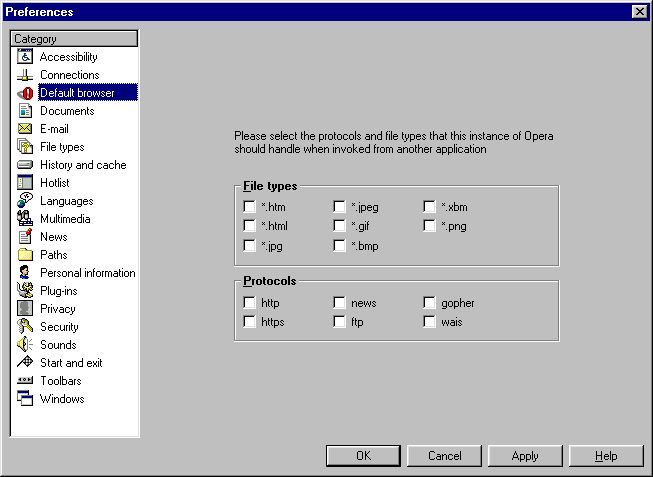Screen dimensions: 653x477
Task: Click the History and cache drive icon
Action: click(25, 165)
